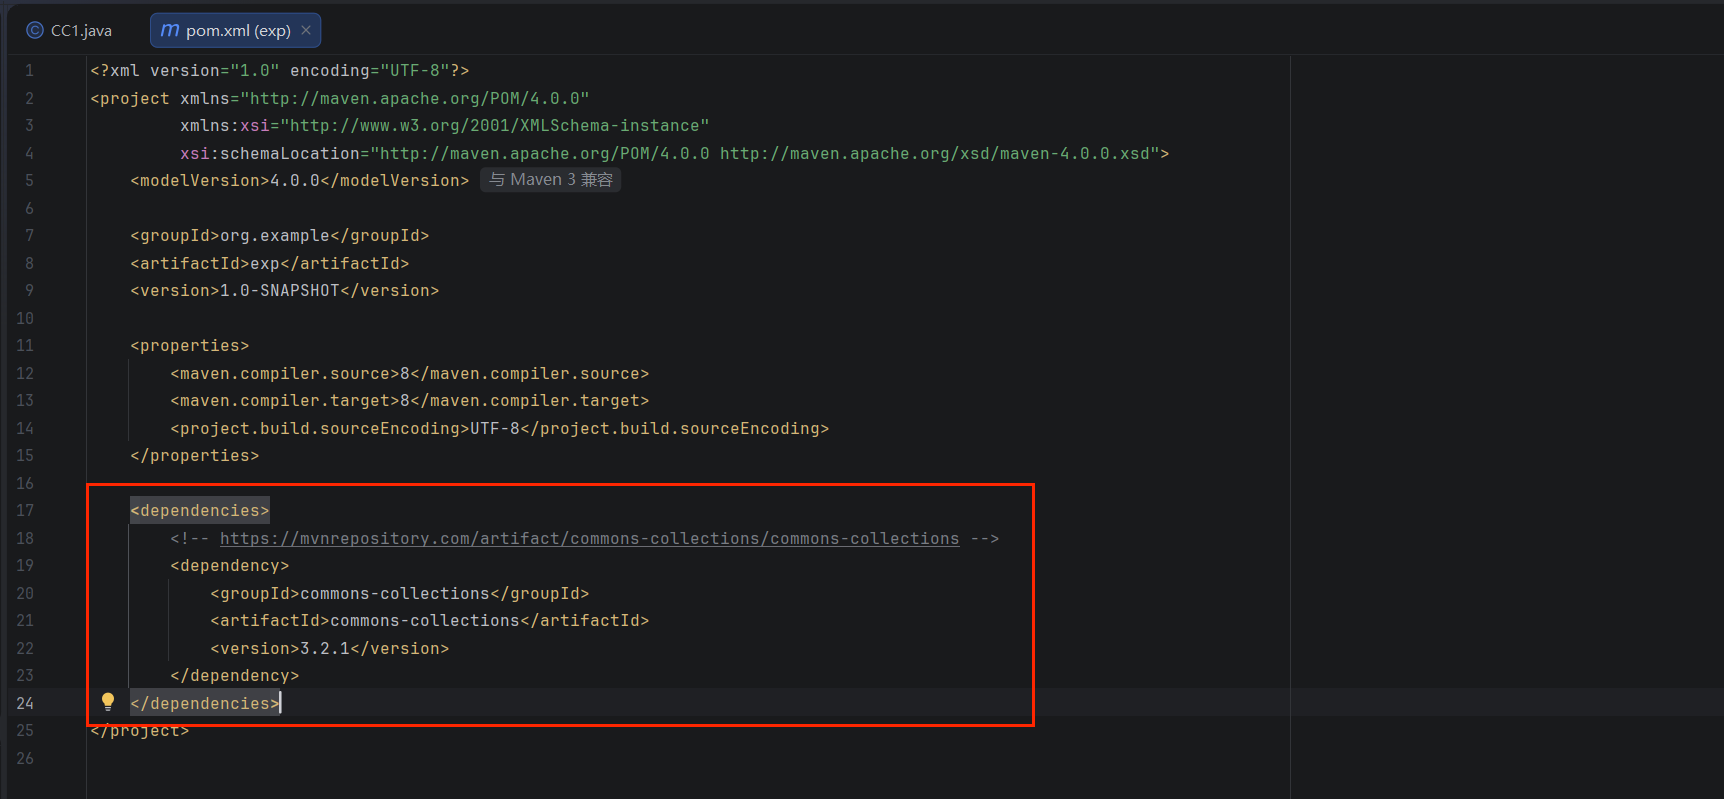Switch to the CC1.java editor tab
This screenshot has width=1724, height=799.
click(x=69, y=31)
